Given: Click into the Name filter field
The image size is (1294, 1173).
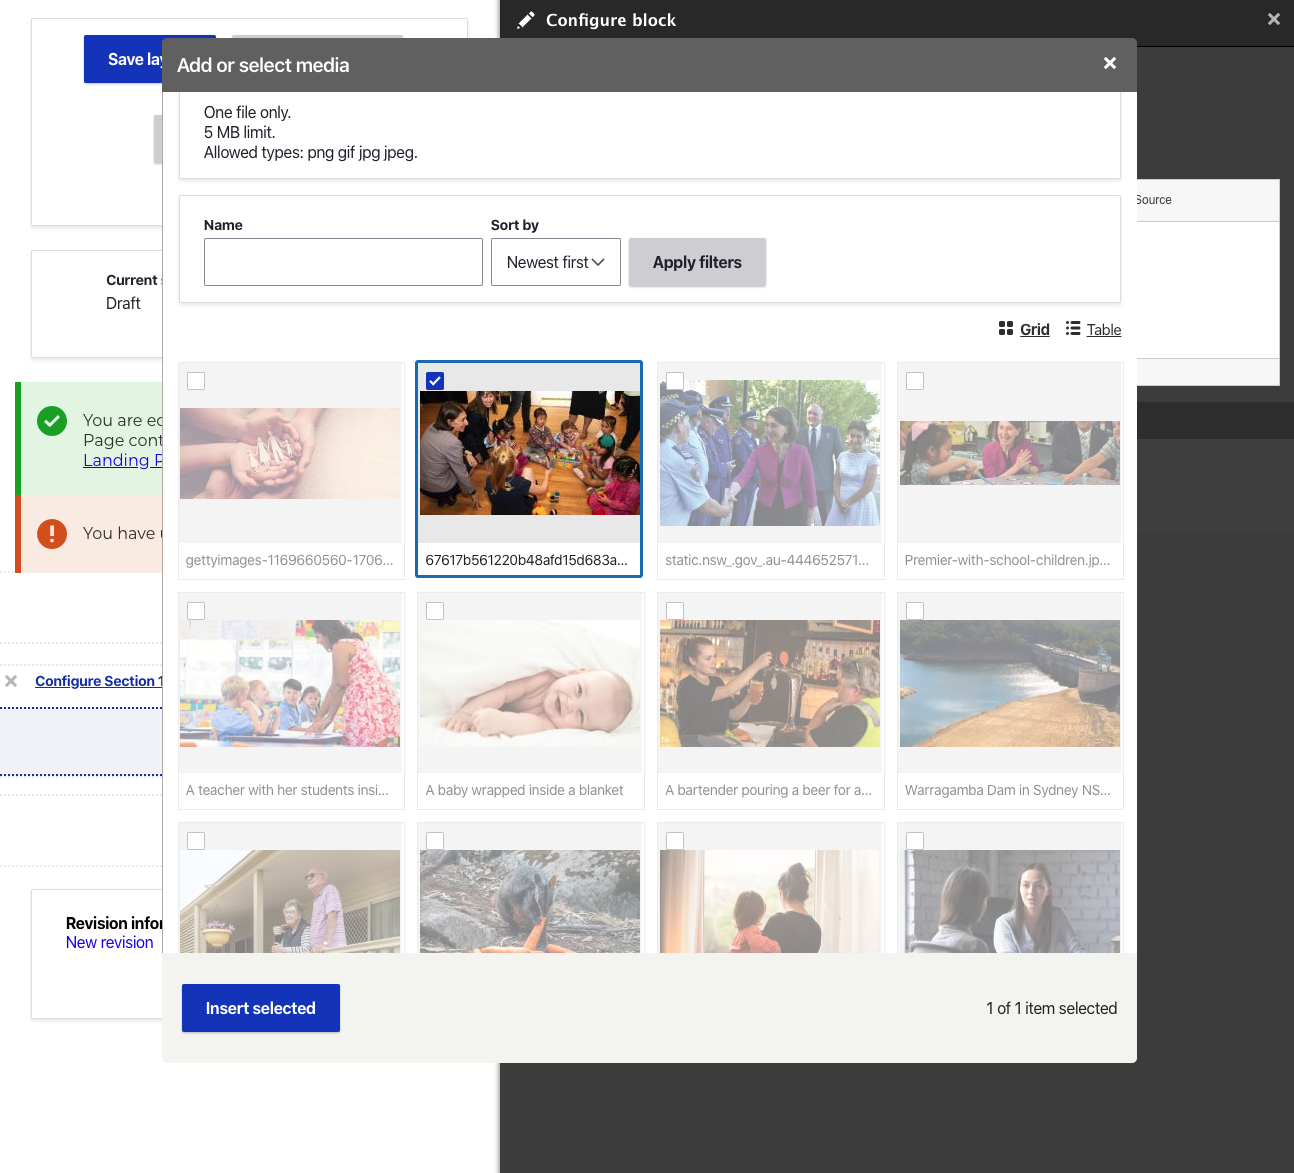Looking at the screenshot, I should click(x=343, y=262).
